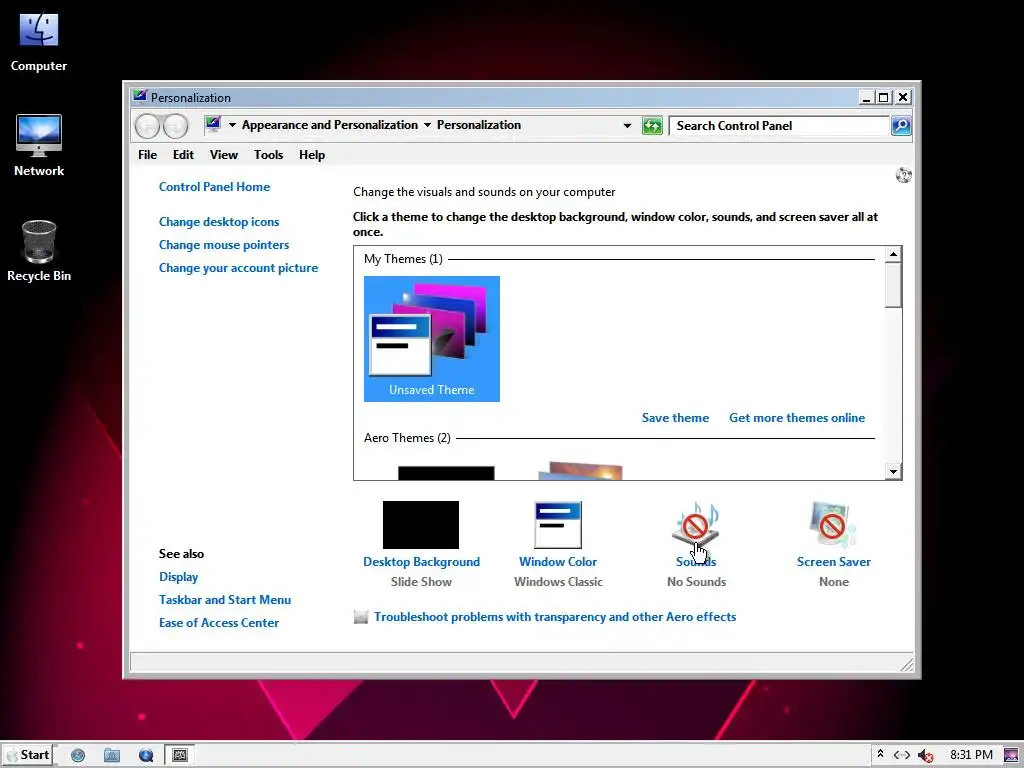Click Appearance and Personalization breadcrumb
This screenshot has width=1024, height=768.
(x=330, y=125)
